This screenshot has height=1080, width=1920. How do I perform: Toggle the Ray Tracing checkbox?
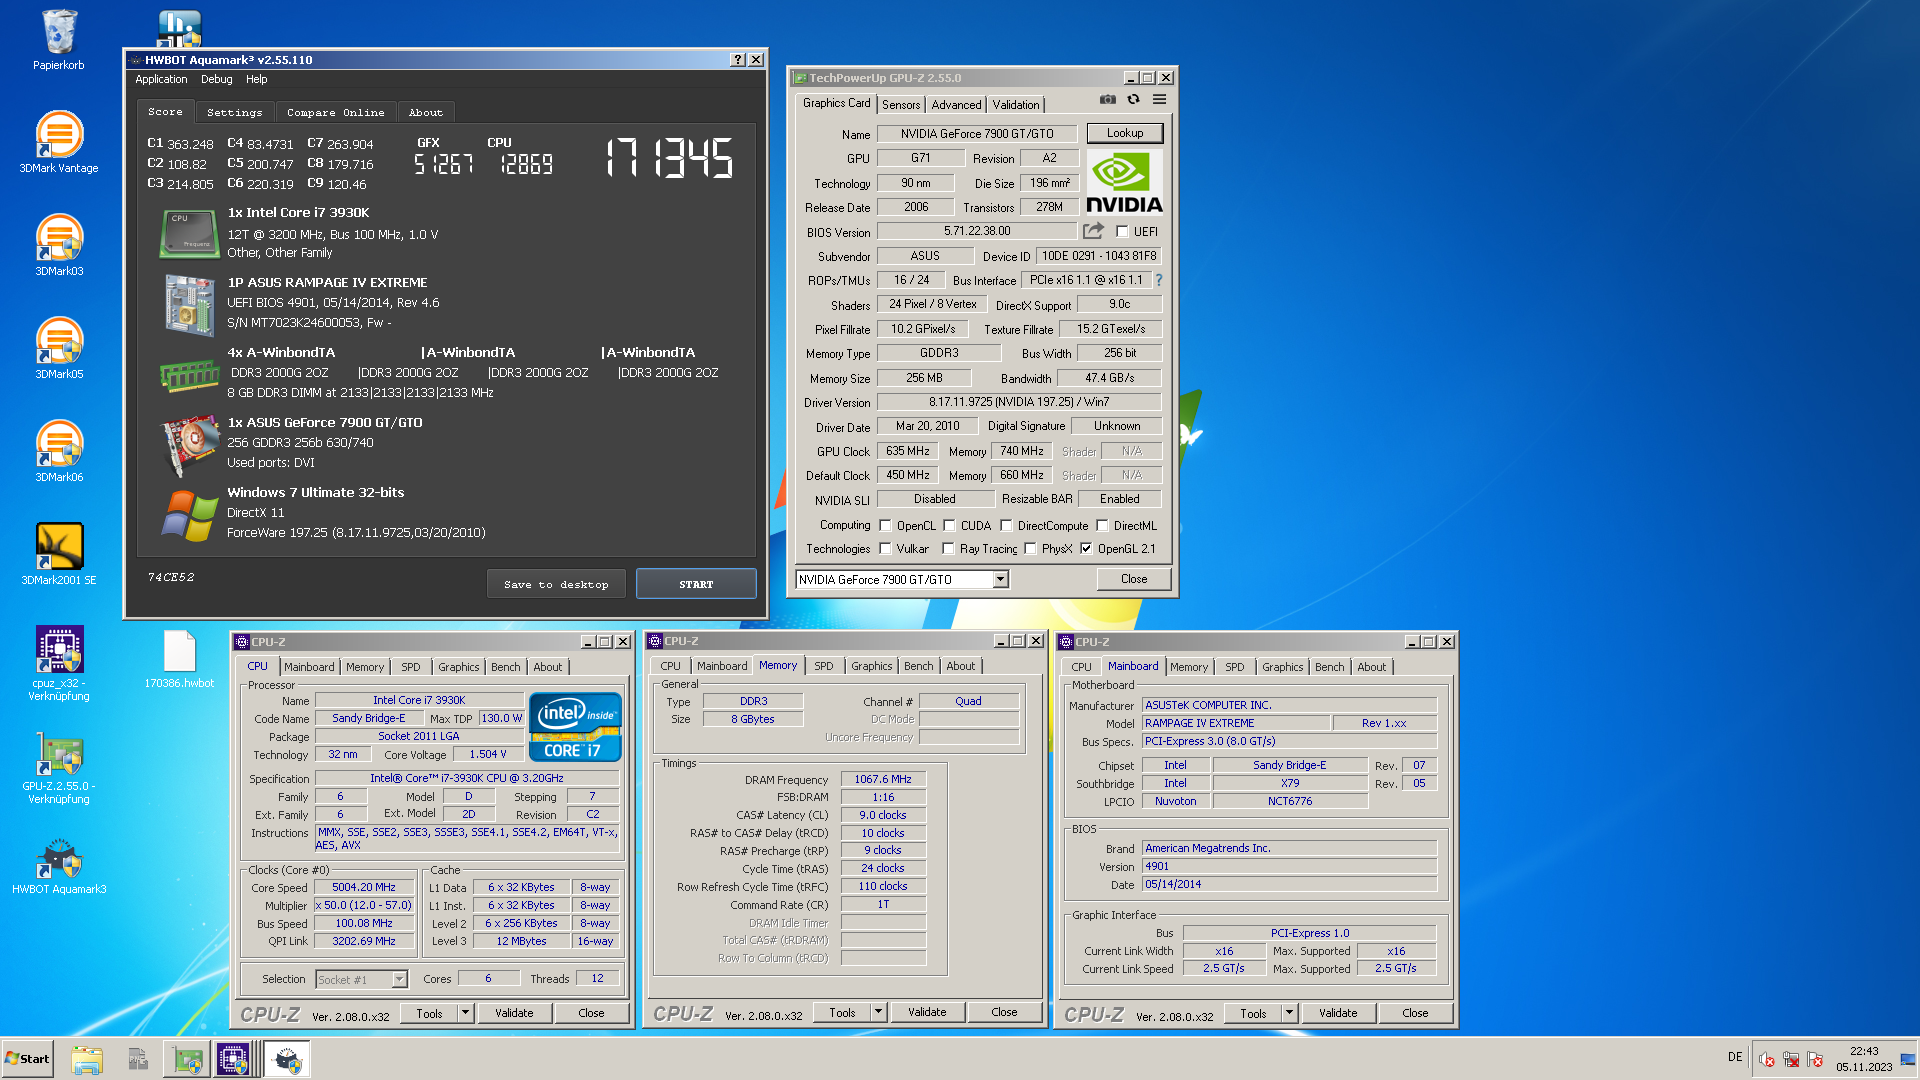click(948, 549)
